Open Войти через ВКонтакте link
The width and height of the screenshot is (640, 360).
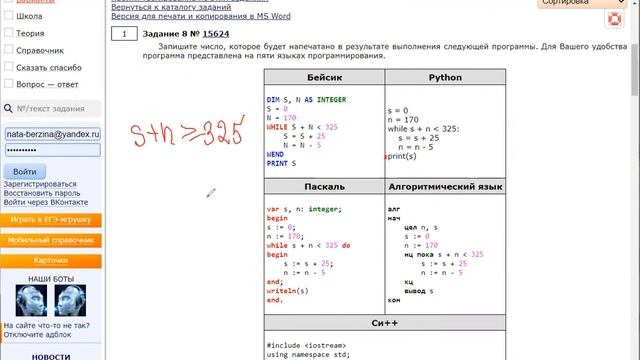(x=46, y=202)
